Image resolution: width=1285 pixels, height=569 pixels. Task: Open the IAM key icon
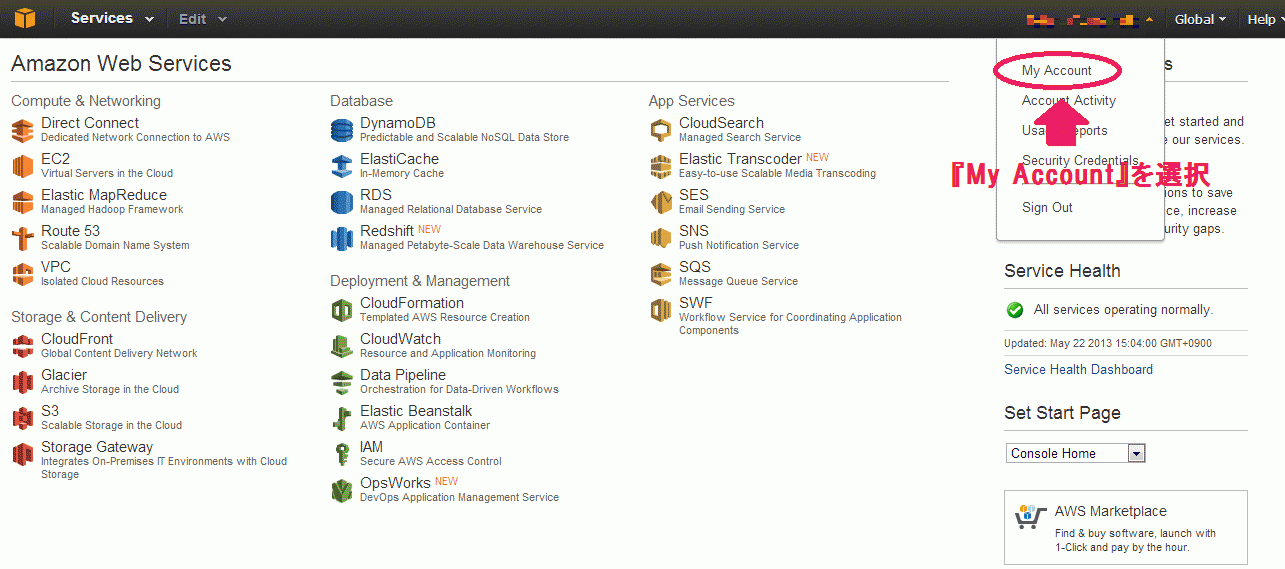click(x=342, y=454)
